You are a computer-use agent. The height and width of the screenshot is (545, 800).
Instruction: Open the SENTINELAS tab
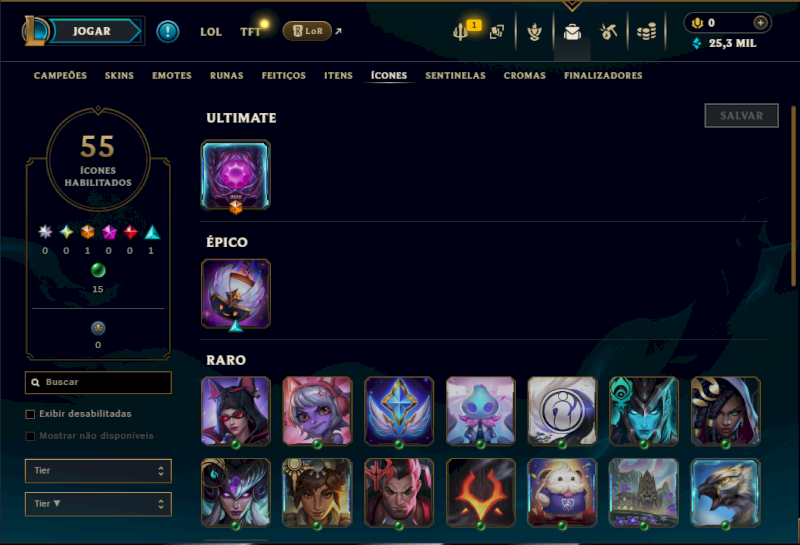(455, 76)
